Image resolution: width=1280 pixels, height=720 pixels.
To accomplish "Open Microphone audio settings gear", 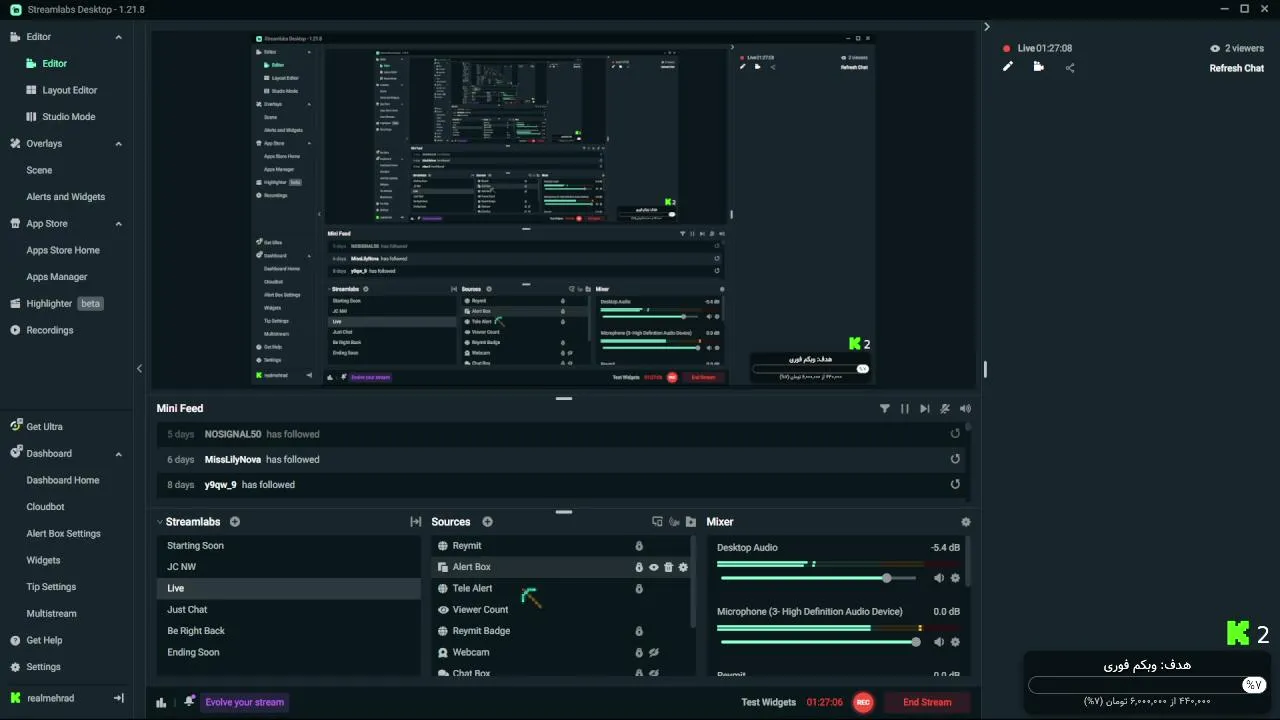I will (955, 642).
